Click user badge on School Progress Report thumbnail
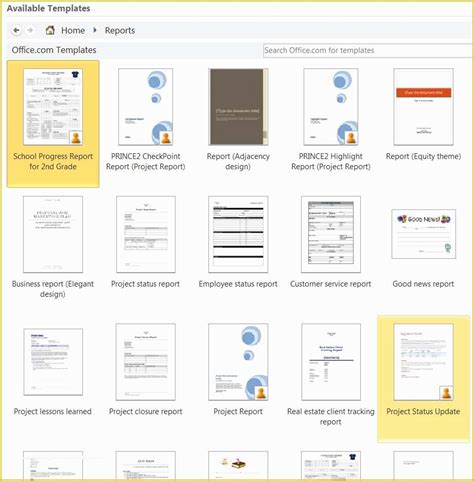474x481 pixels. pos(76,138)
